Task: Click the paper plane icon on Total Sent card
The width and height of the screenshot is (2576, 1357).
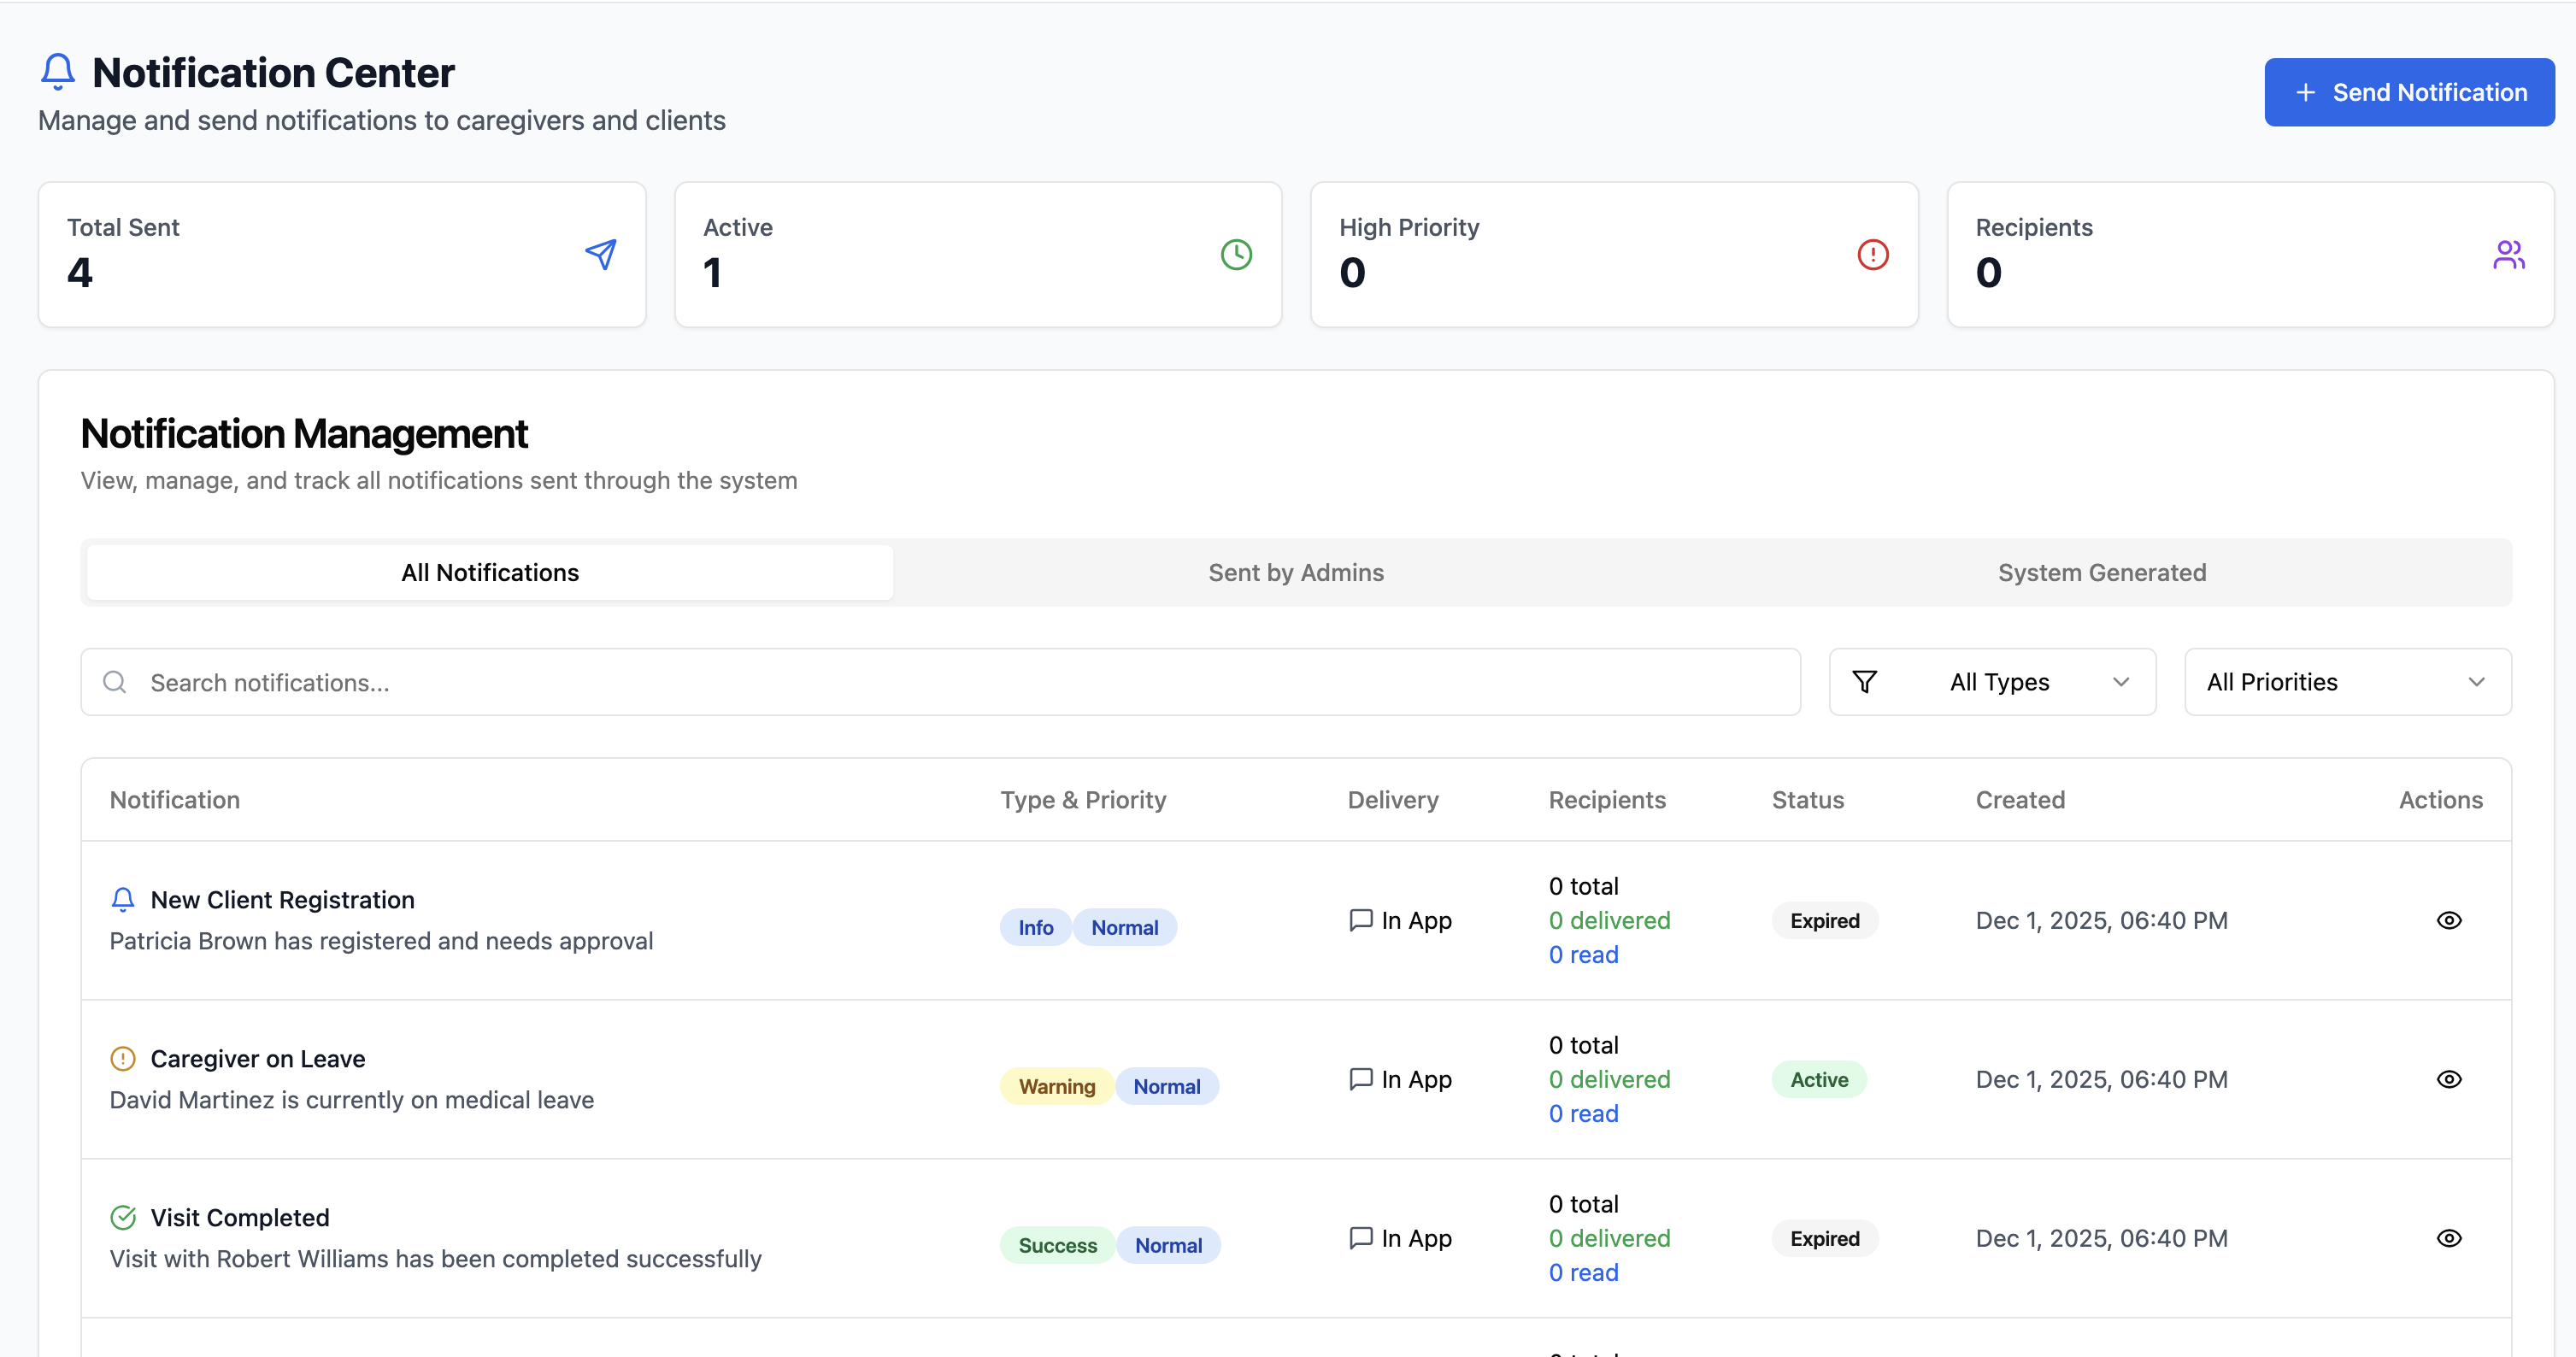Action: tap(602, 255)
